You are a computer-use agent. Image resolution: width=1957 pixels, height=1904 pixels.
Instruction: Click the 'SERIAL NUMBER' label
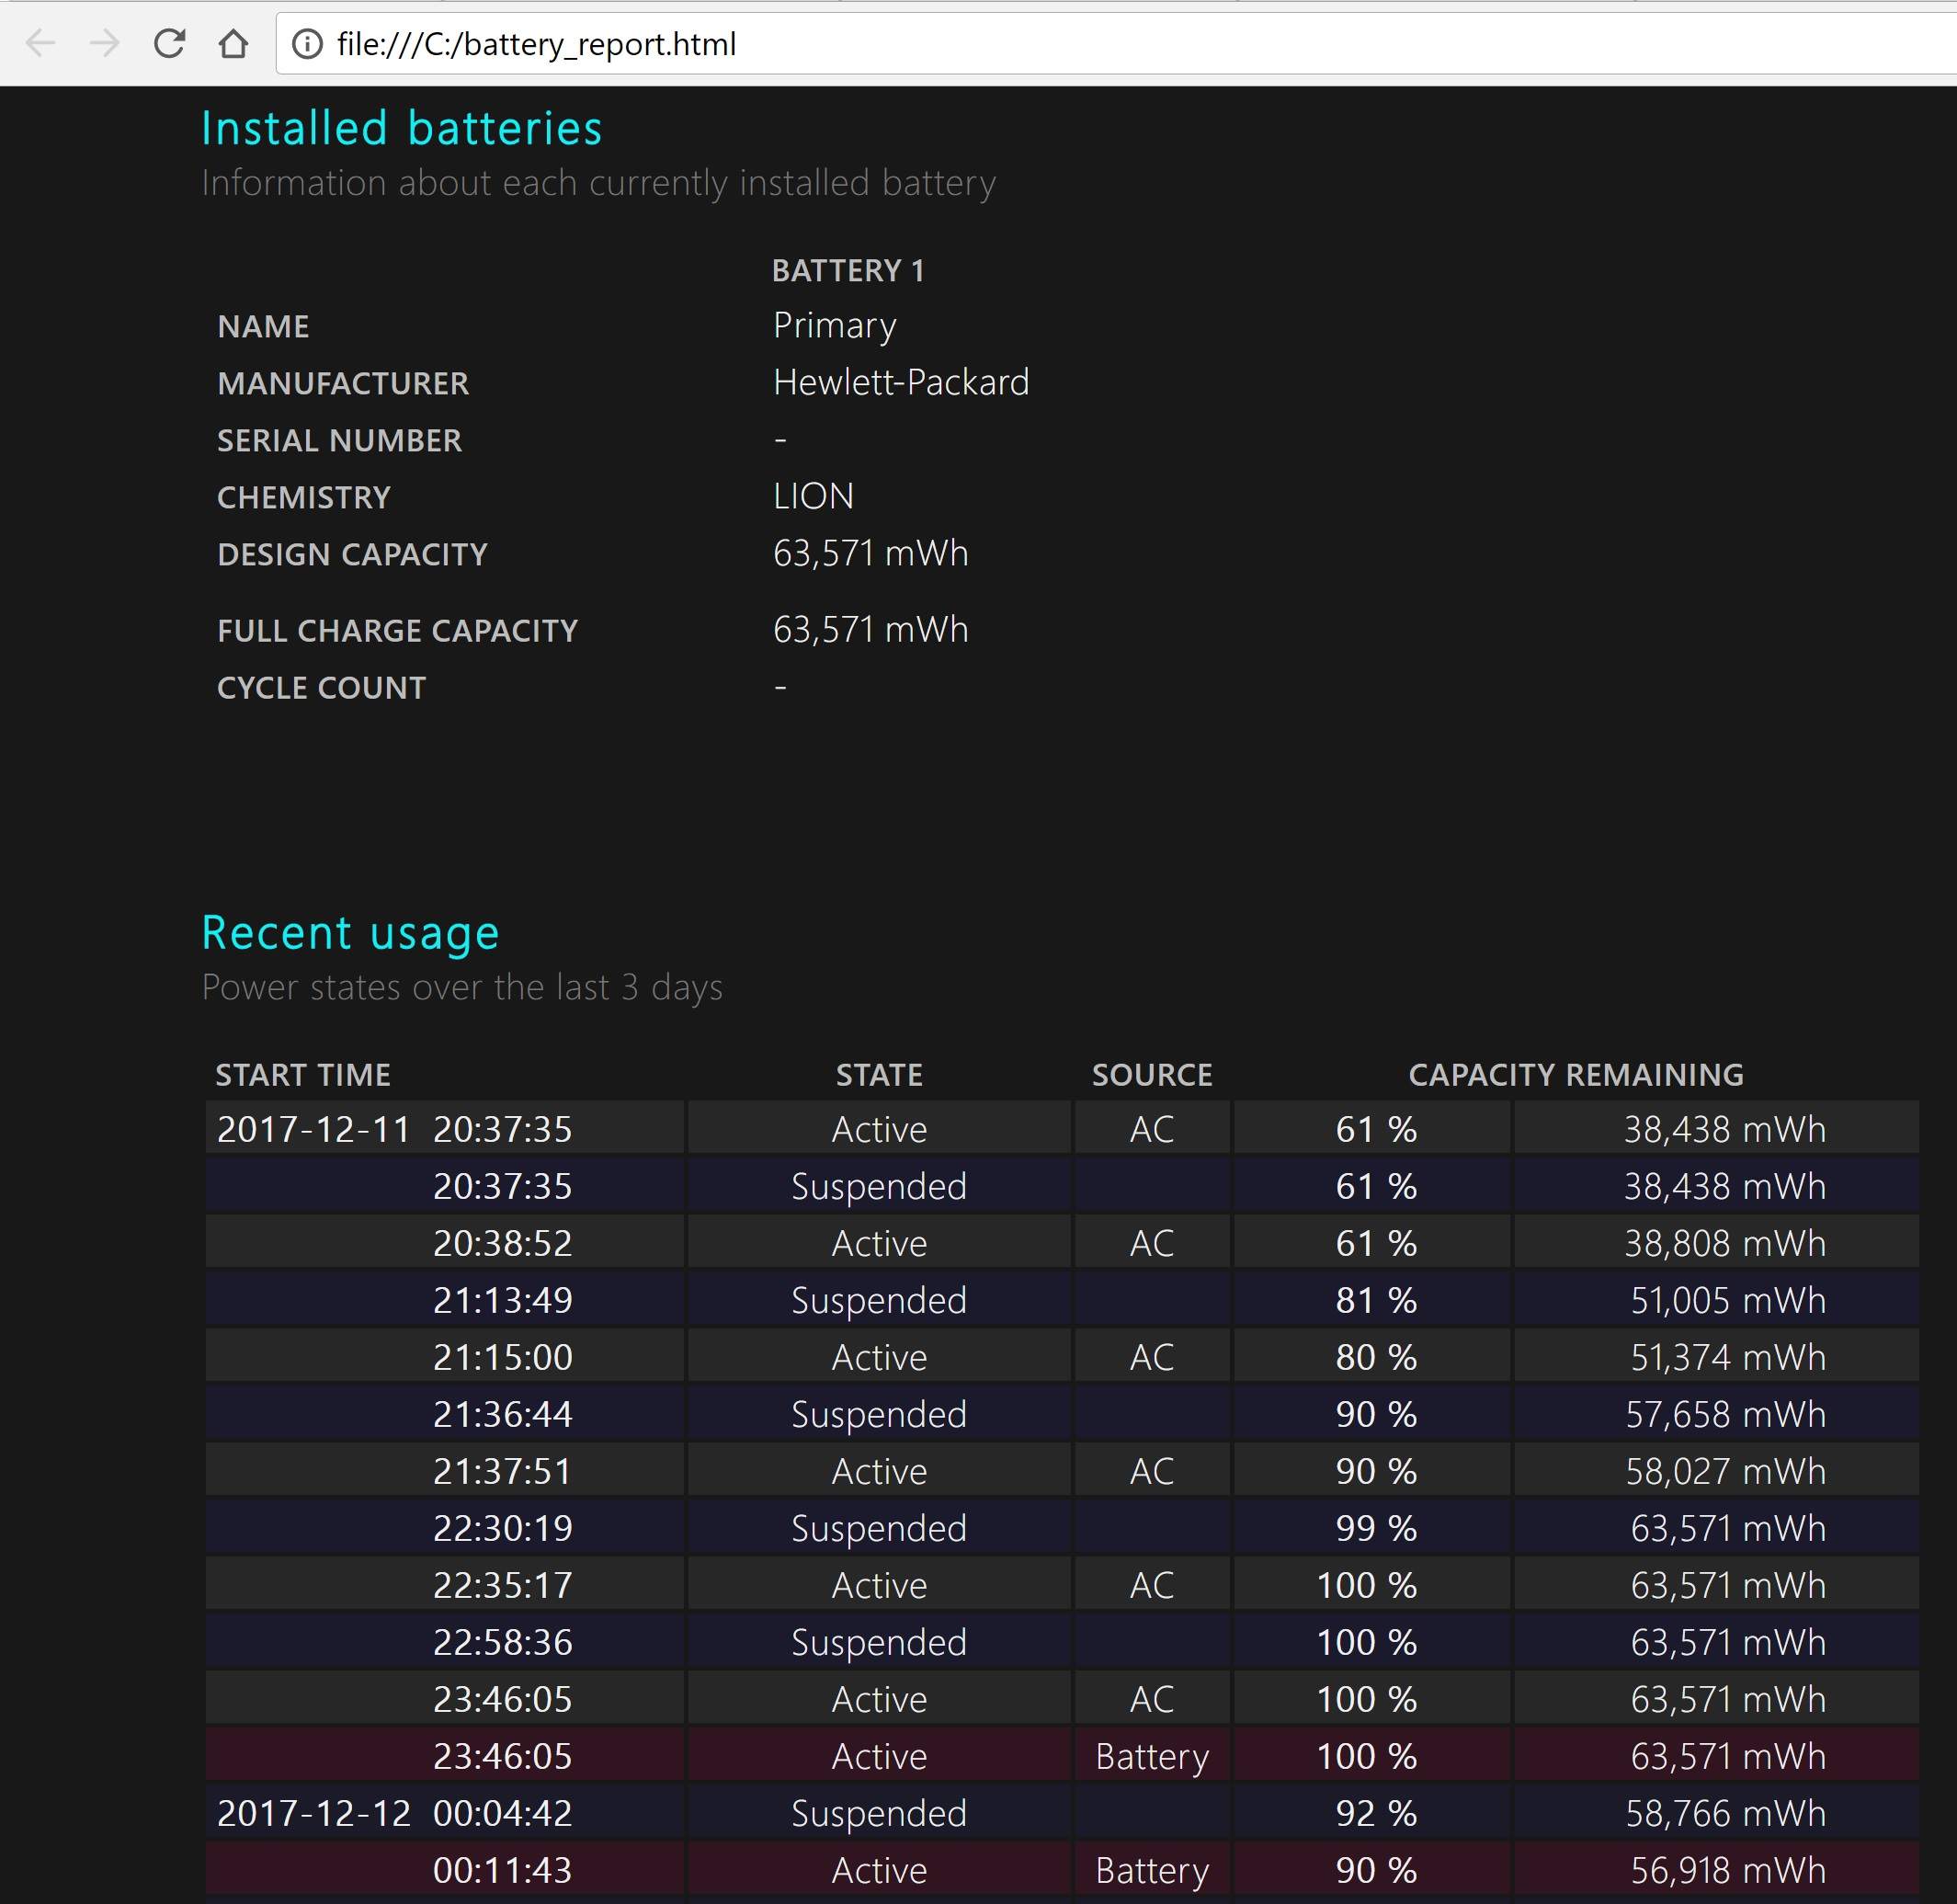340,440
